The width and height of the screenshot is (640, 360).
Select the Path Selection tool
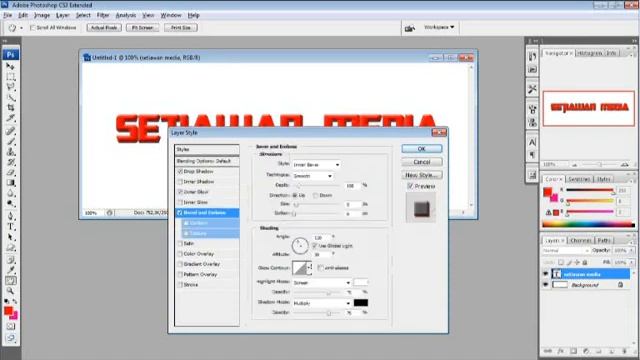(11, 238)
